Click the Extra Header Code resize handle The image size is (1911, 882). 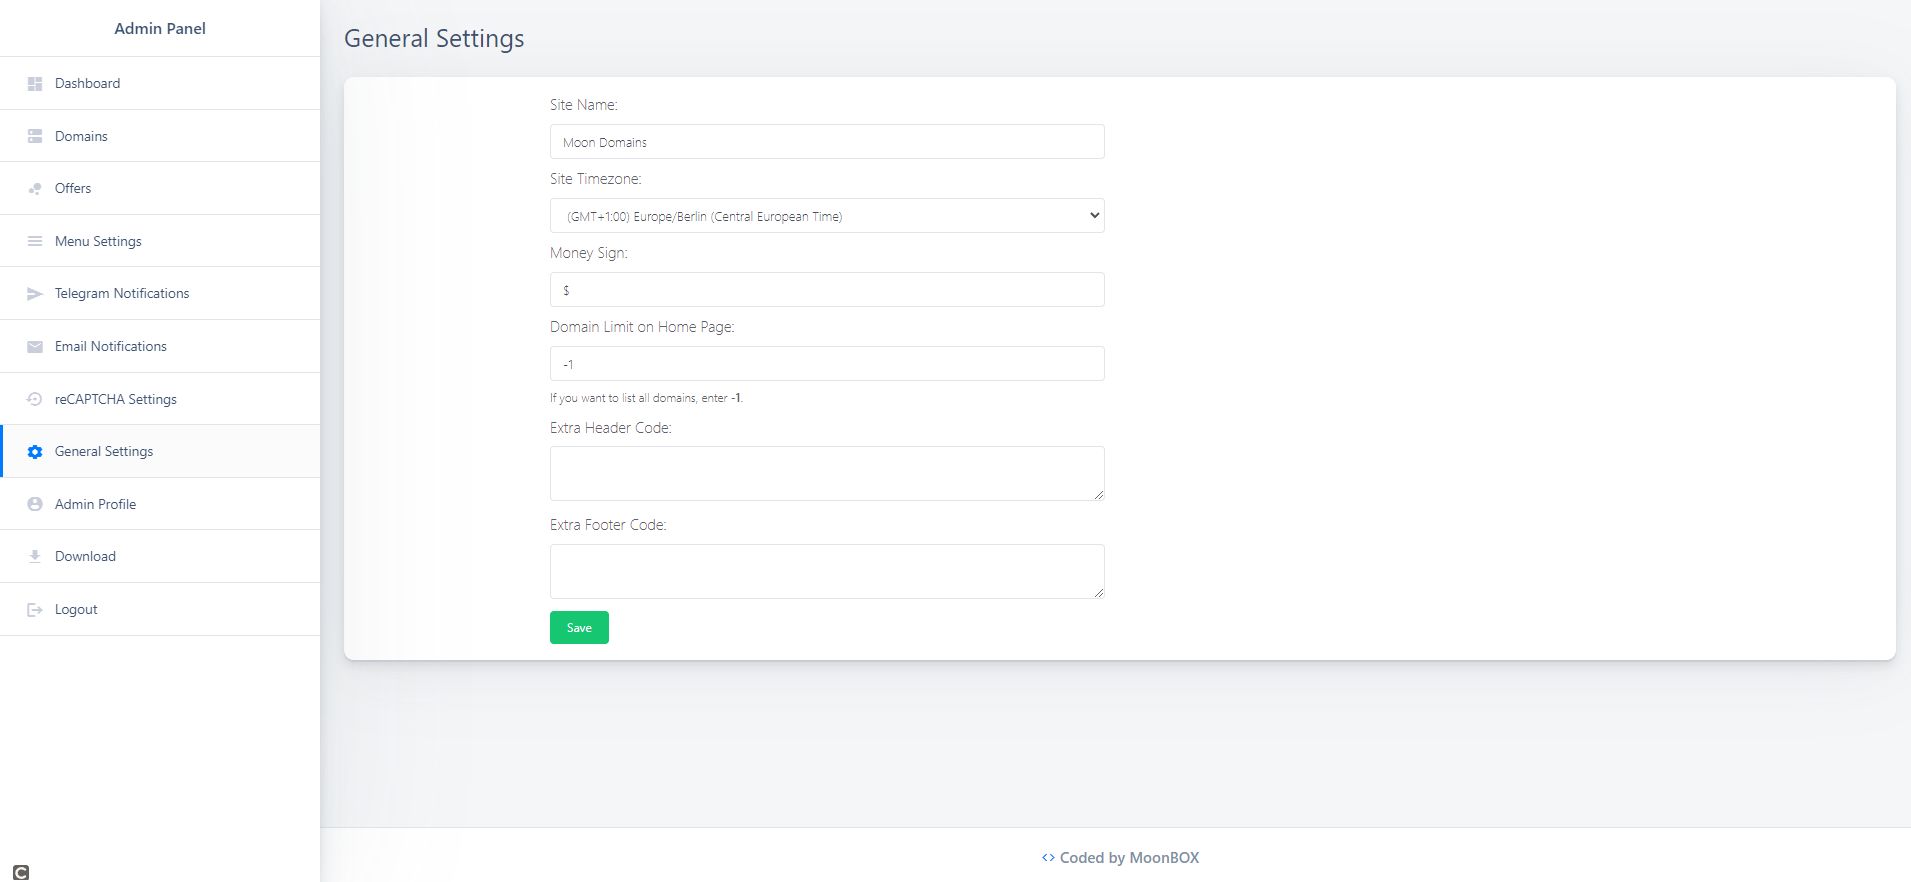pos(1098,494)
